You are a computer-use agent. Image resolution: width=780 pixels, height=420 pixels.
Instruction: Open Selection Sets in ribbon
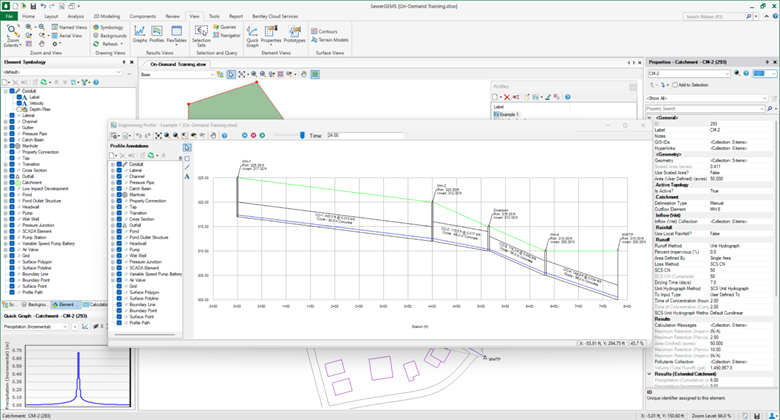[201, 36]
